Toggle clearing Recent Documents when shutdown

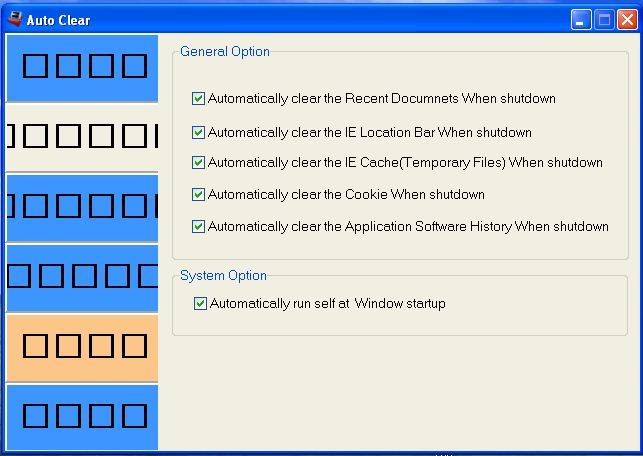click(x=198, y=98)
